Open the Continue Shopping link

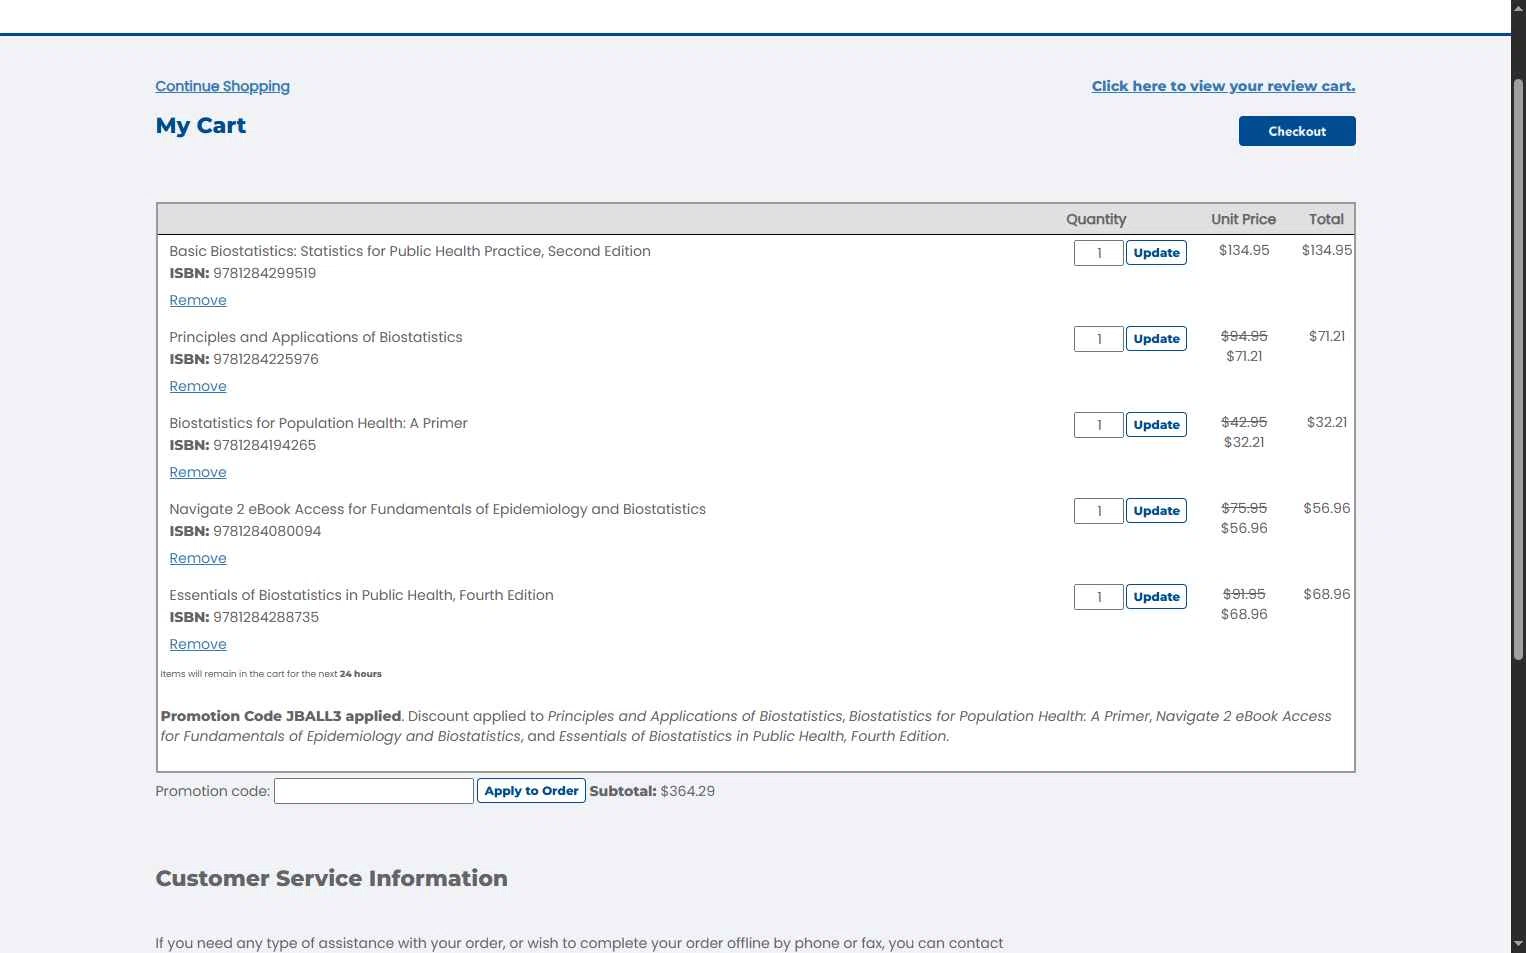click(222, 86)
